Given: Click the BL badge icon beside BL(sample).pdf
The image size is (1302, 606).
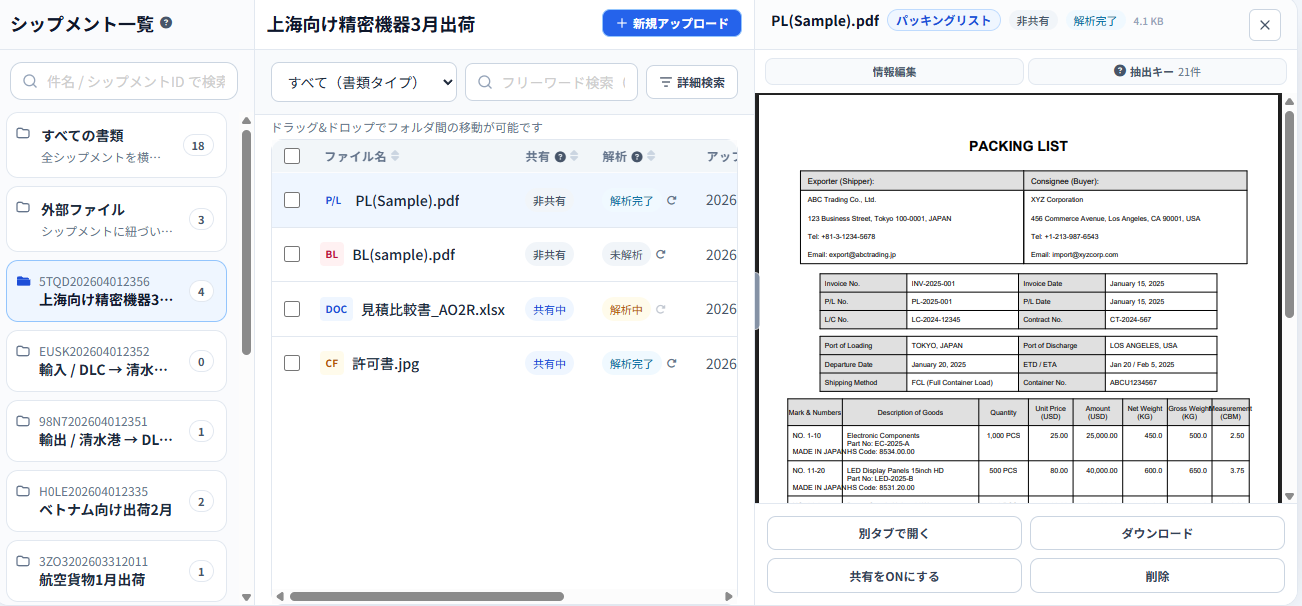Looking at the screenshot, I should [x=333, y=254].
